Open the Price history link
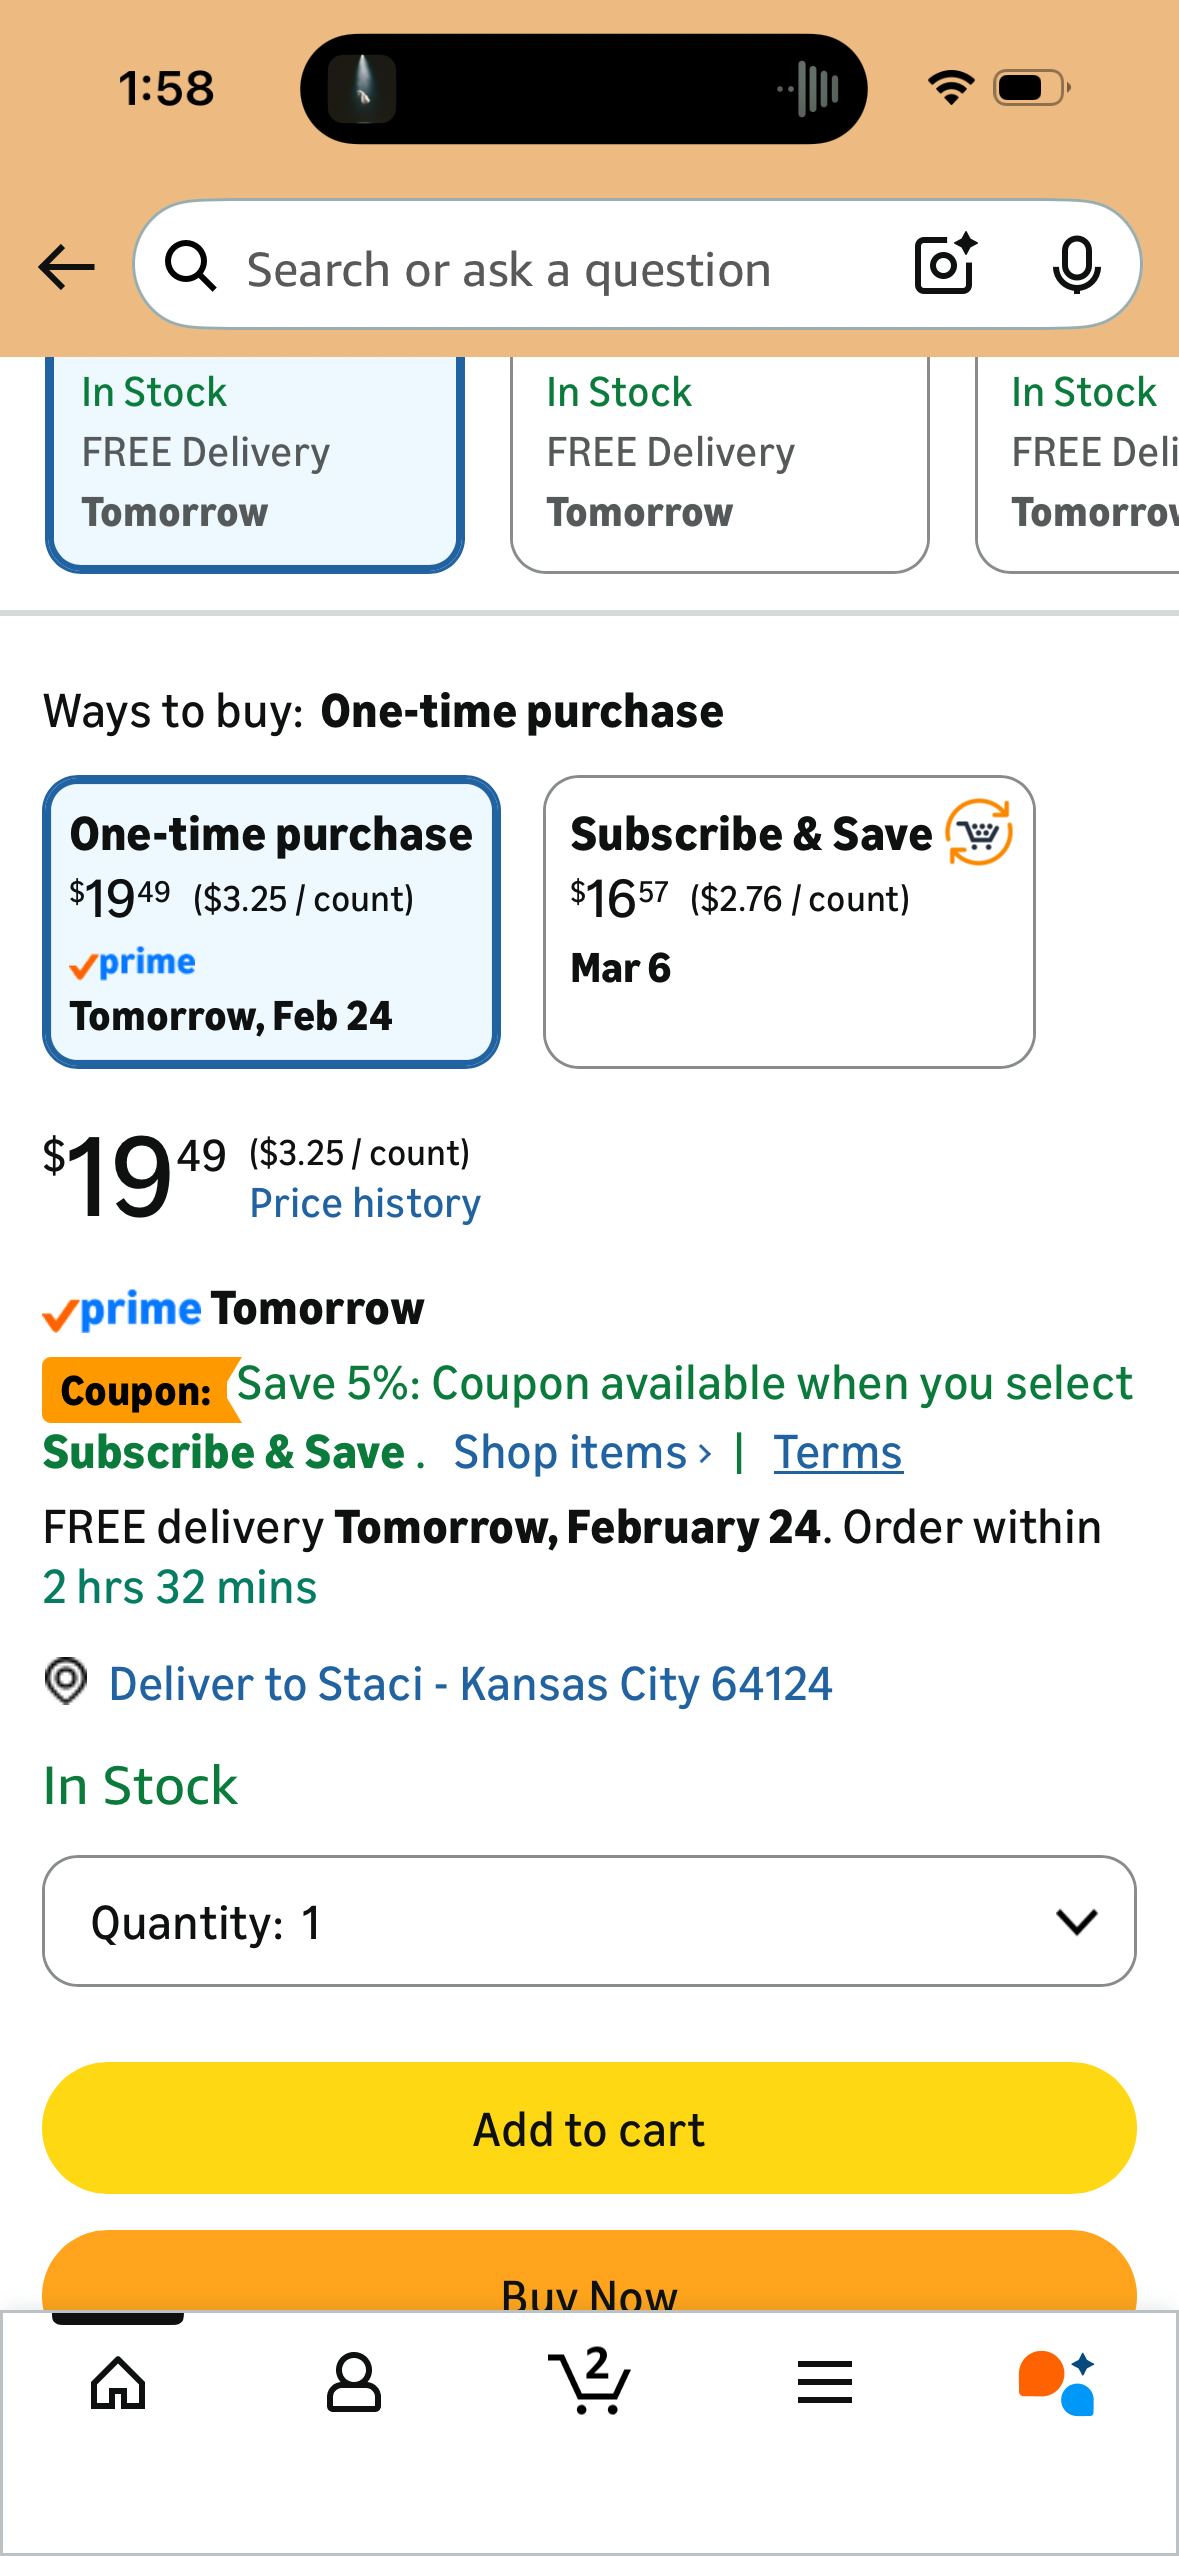This screenshot has width=1179, height=2556. (x=365, y=1204)
